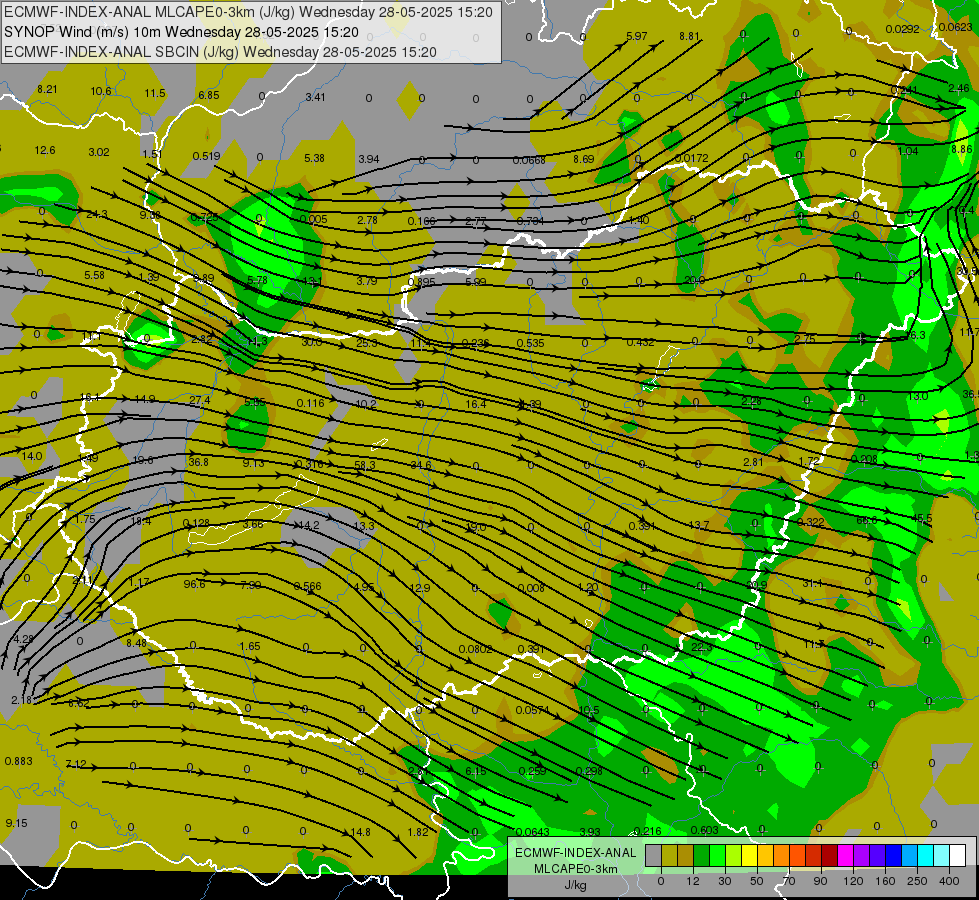Click the map value '96.6'
The image size is (979, 900).
(194, 584)
